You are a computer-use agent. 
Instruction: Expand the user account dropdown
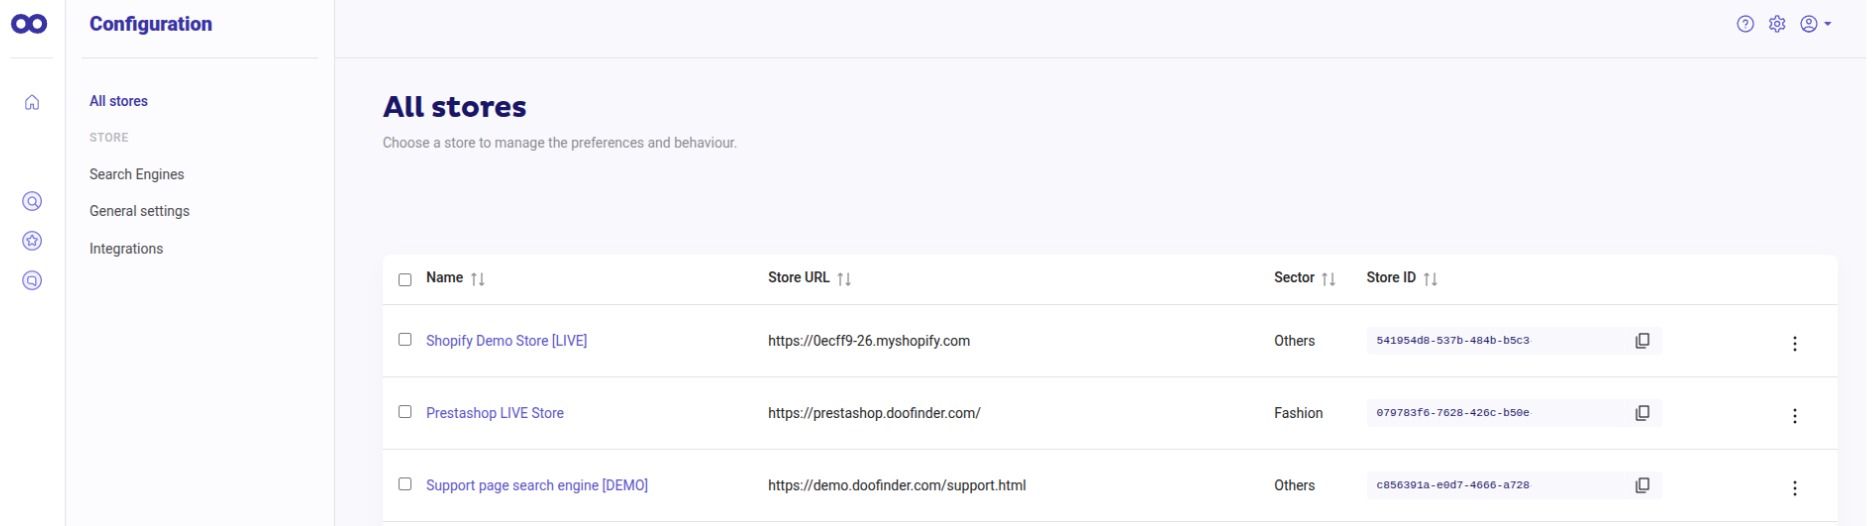(1815, 24)
